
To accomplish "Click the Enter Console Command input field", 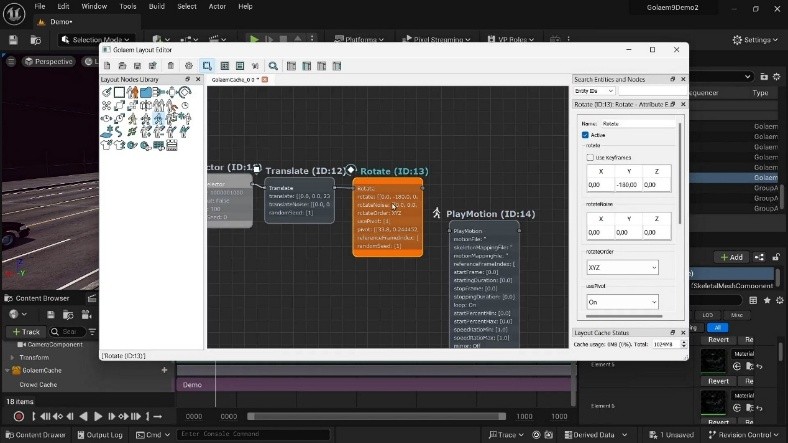I will (x=253, y=434).
